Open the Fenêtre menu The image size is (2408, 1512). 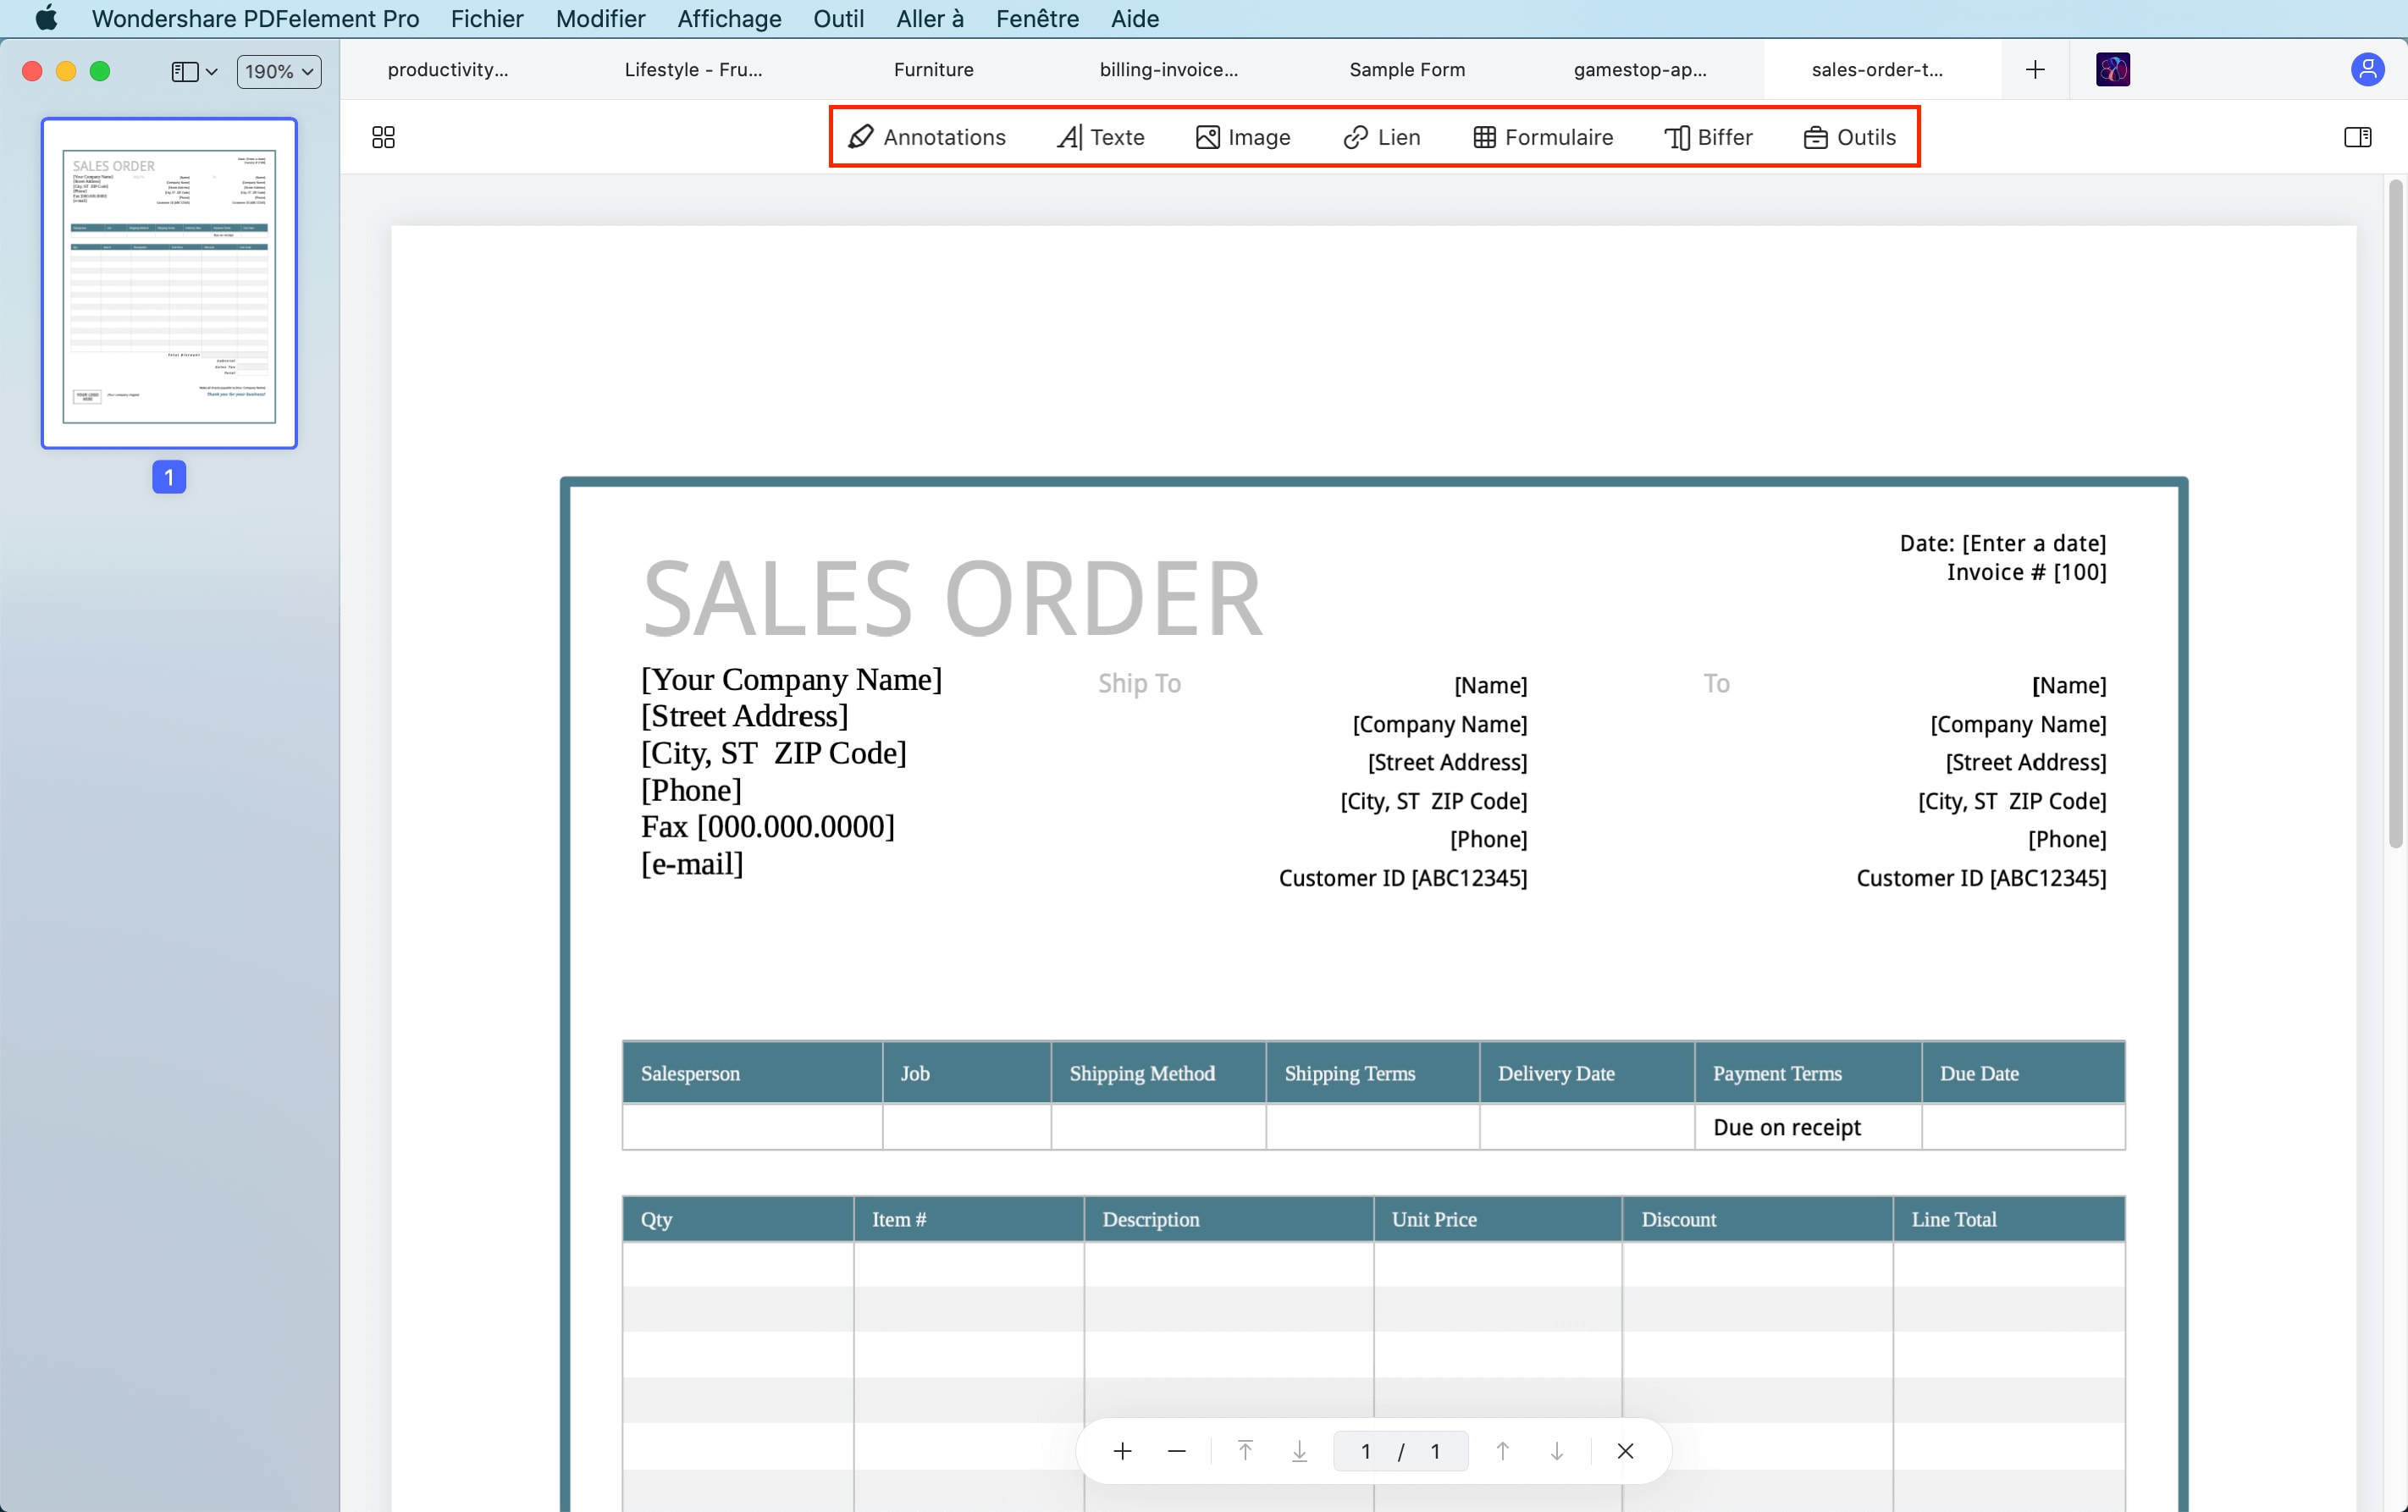pos(1037,19)
